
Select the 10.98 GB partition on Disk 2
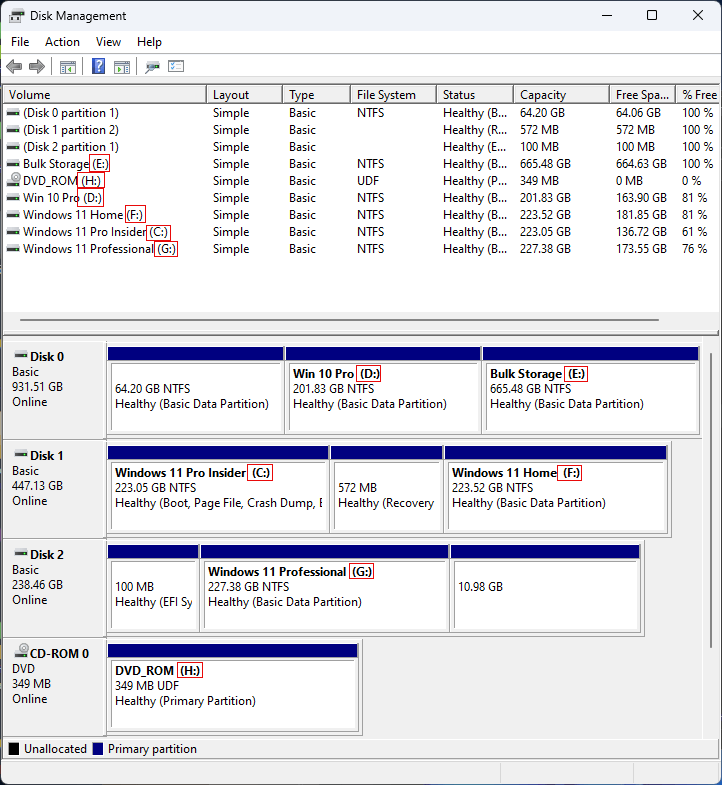[545, 587]
